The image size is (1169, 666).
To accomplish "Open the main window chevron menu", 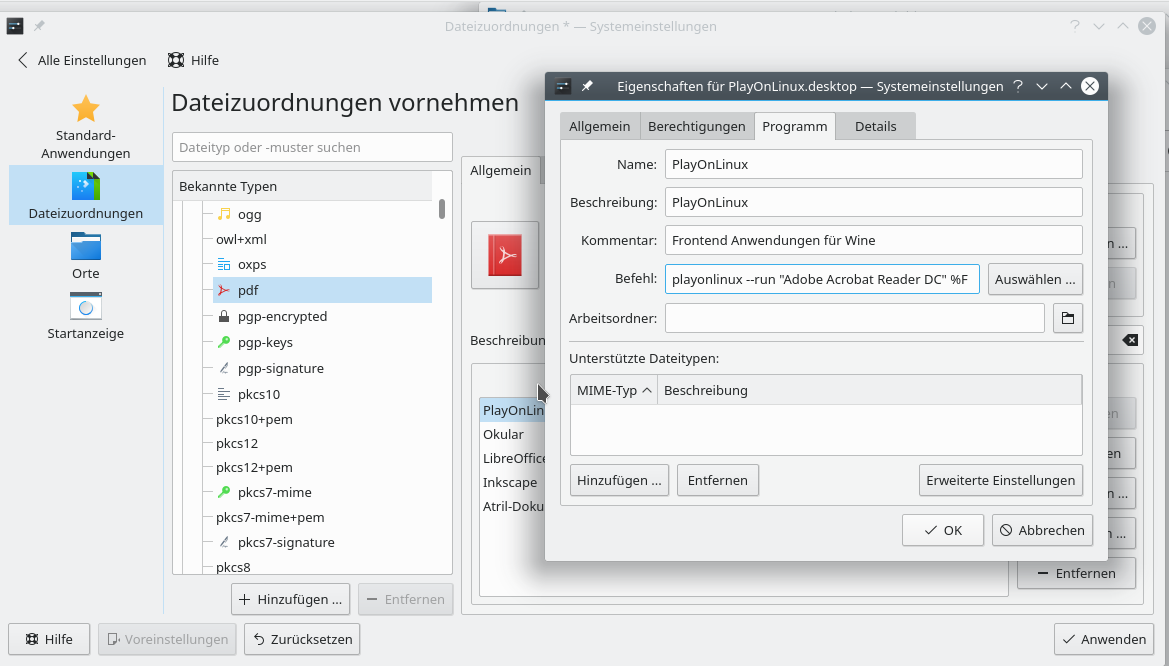I will (1100, 26).
